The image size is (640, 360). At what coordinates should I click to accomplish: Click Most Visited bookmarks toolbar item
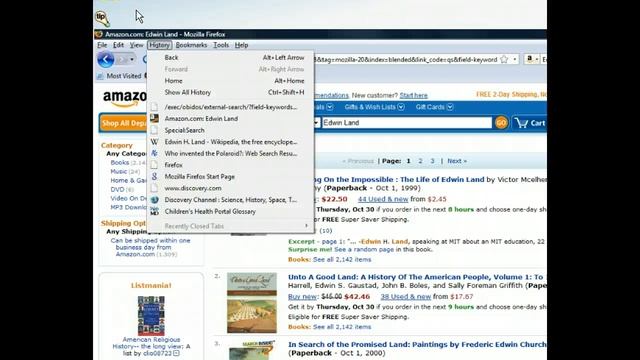[x=120, y=76]
